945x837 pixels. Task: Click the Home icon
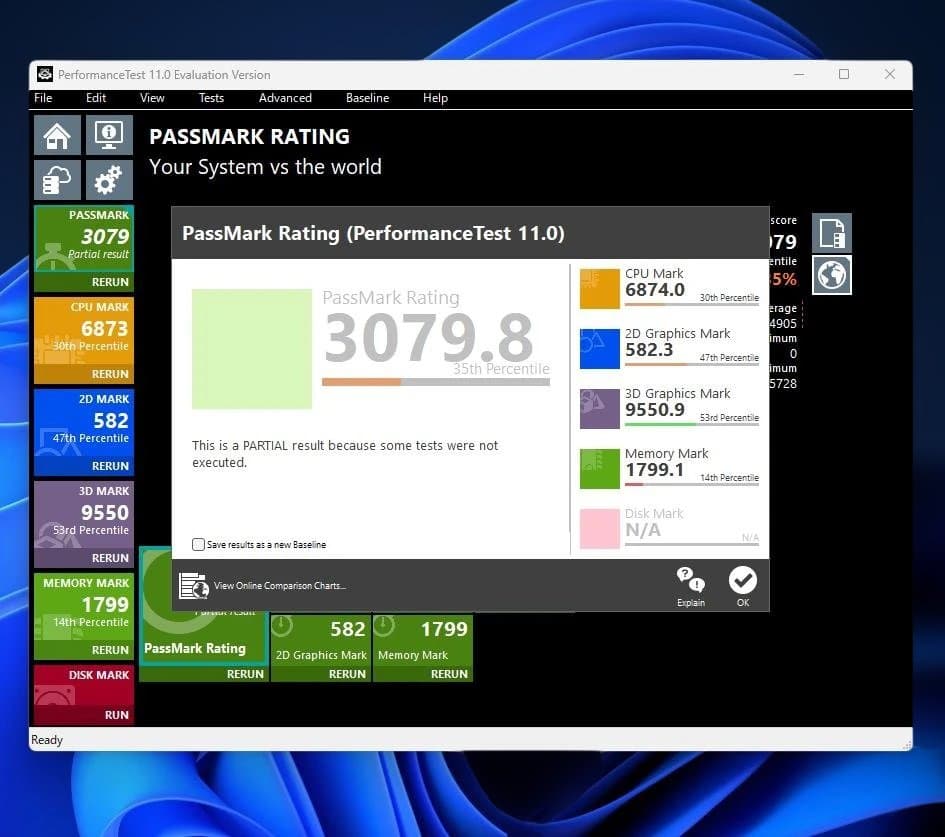click(57, 135)
